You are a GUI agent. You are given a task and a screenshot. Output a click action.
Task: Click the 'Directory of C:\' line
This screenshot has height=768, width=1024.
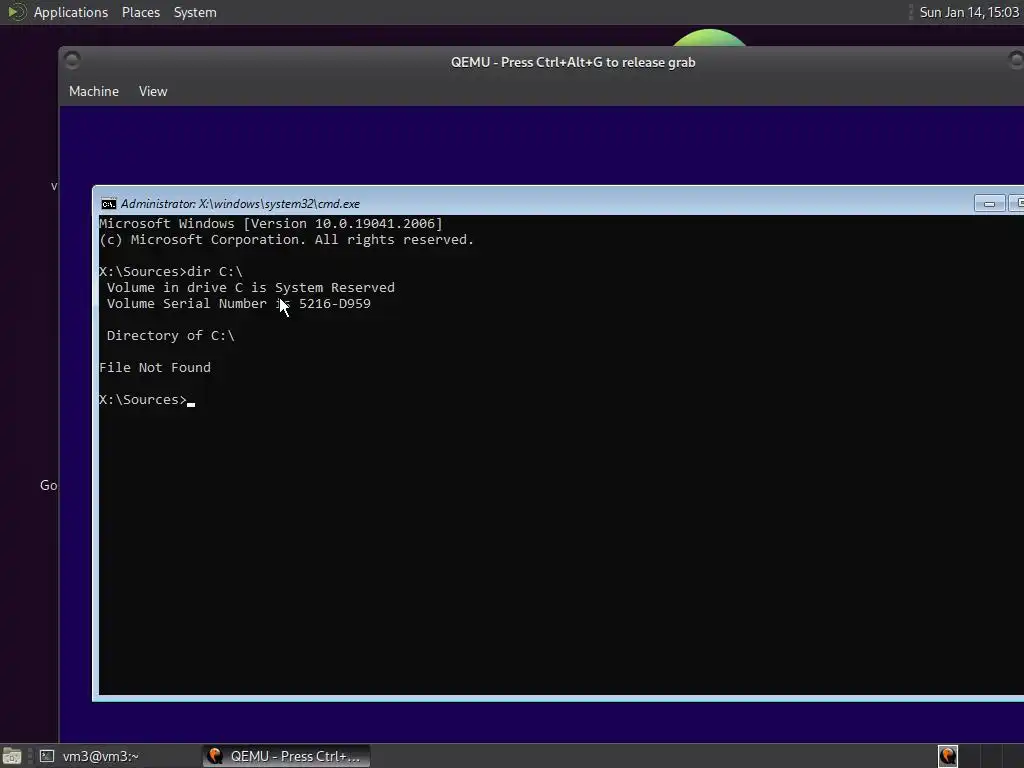click(170, 336)
